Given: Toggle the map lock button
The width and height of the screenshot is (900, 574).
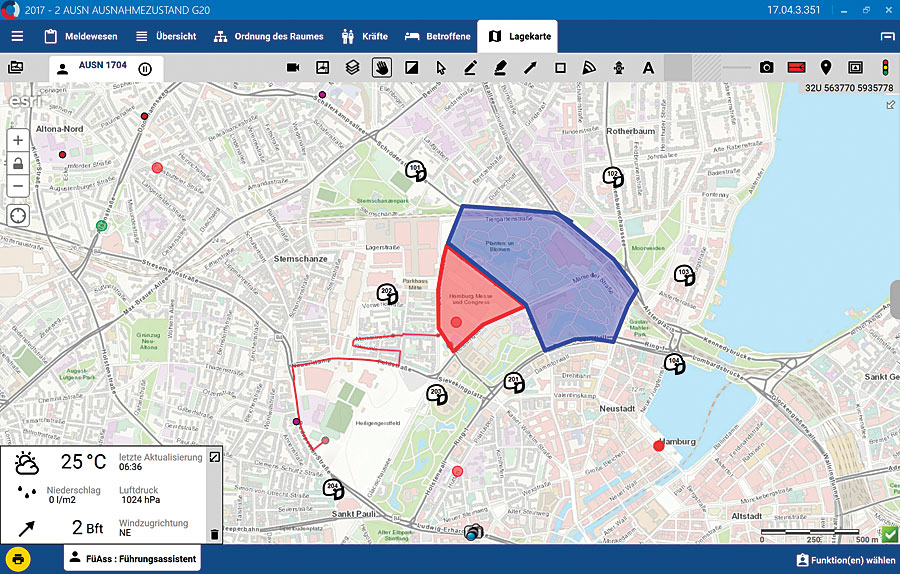Looking at the screenshot, I should tap(18, 164).
